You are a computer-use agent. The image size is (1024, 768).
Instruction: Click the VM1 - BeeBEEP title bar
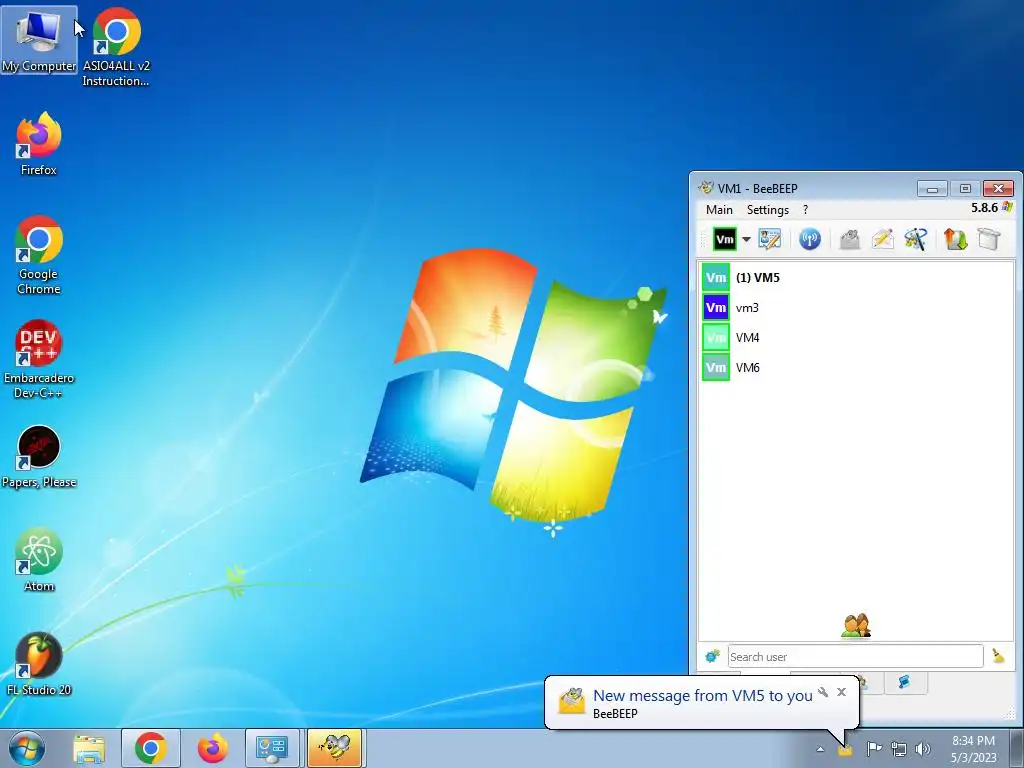[805, 188]
